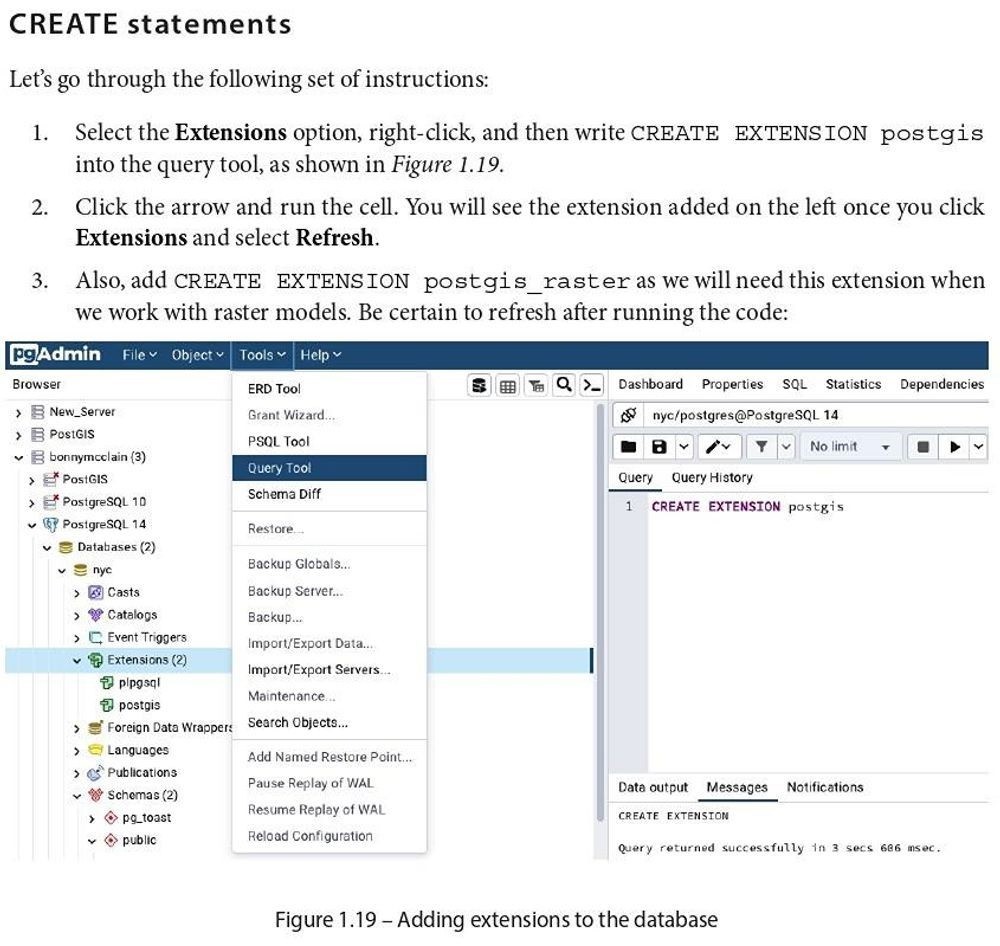Stop the running query
This screenshot has width=1000, height=946.
pyautogui.click(x=923, y=447)
